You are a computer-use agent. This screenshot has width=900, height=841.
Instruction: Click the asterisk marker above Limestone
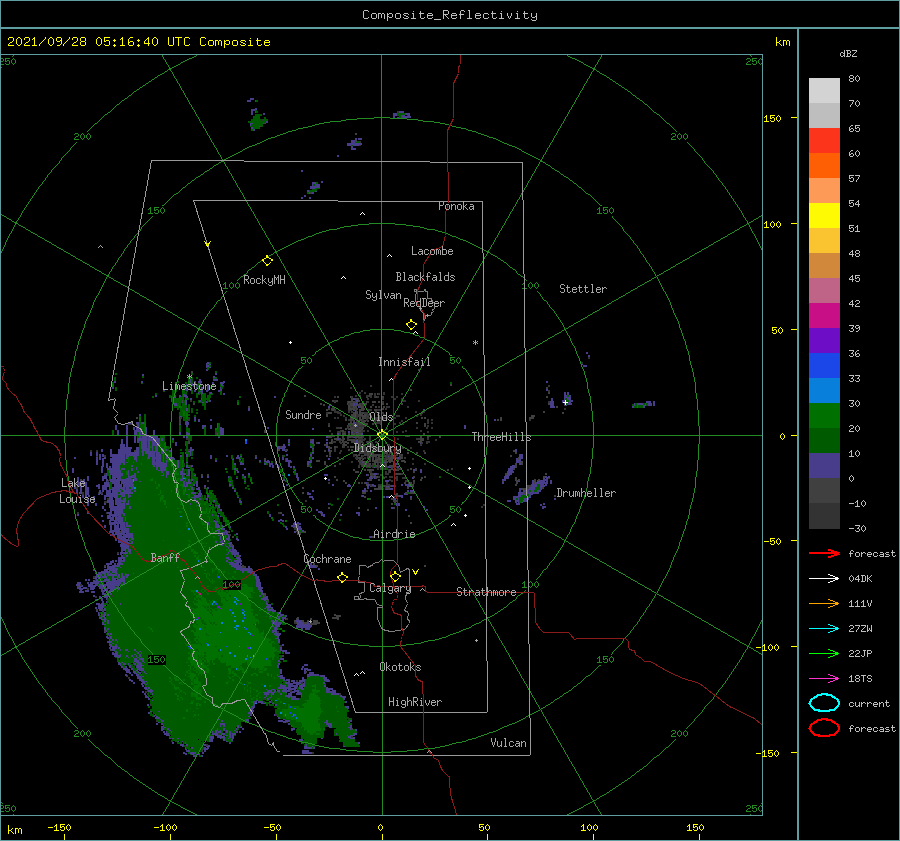[189, 377]
